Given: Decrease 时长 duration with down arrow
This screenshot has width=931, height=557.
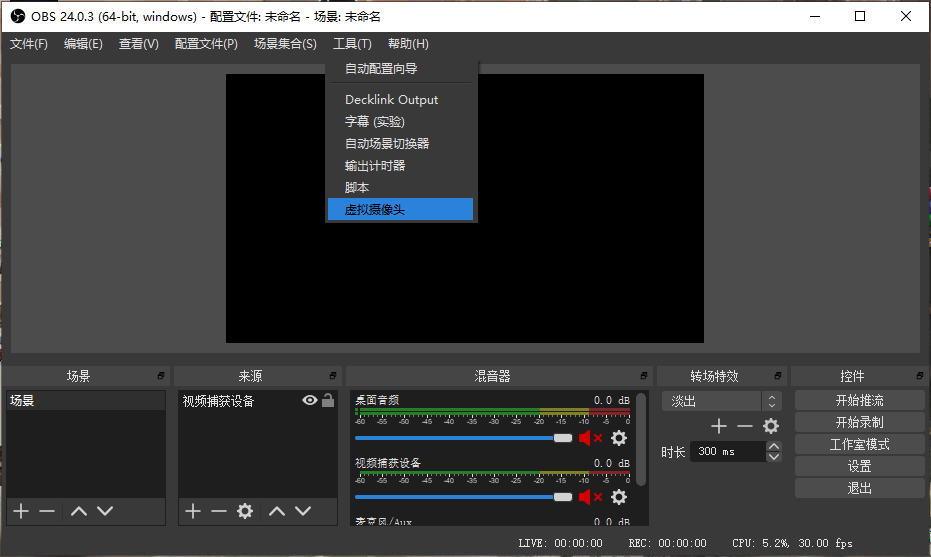Looking at the screenshot, I should (x=774, y=457).
